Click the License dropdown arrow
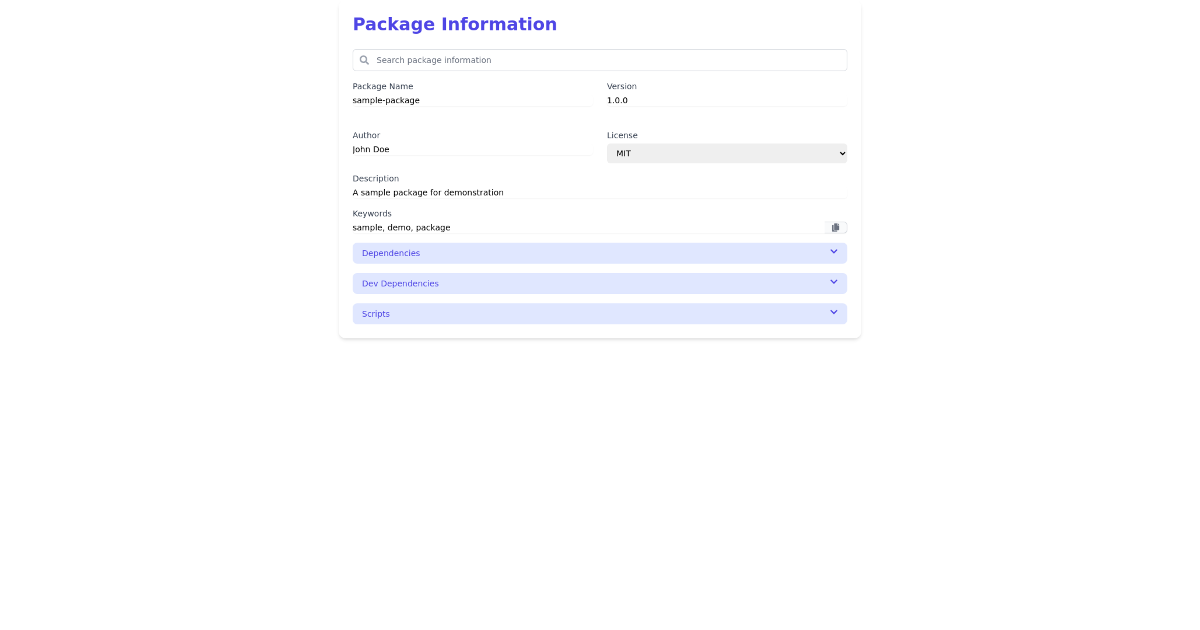 pyautogui.click(x=840, y=153)
